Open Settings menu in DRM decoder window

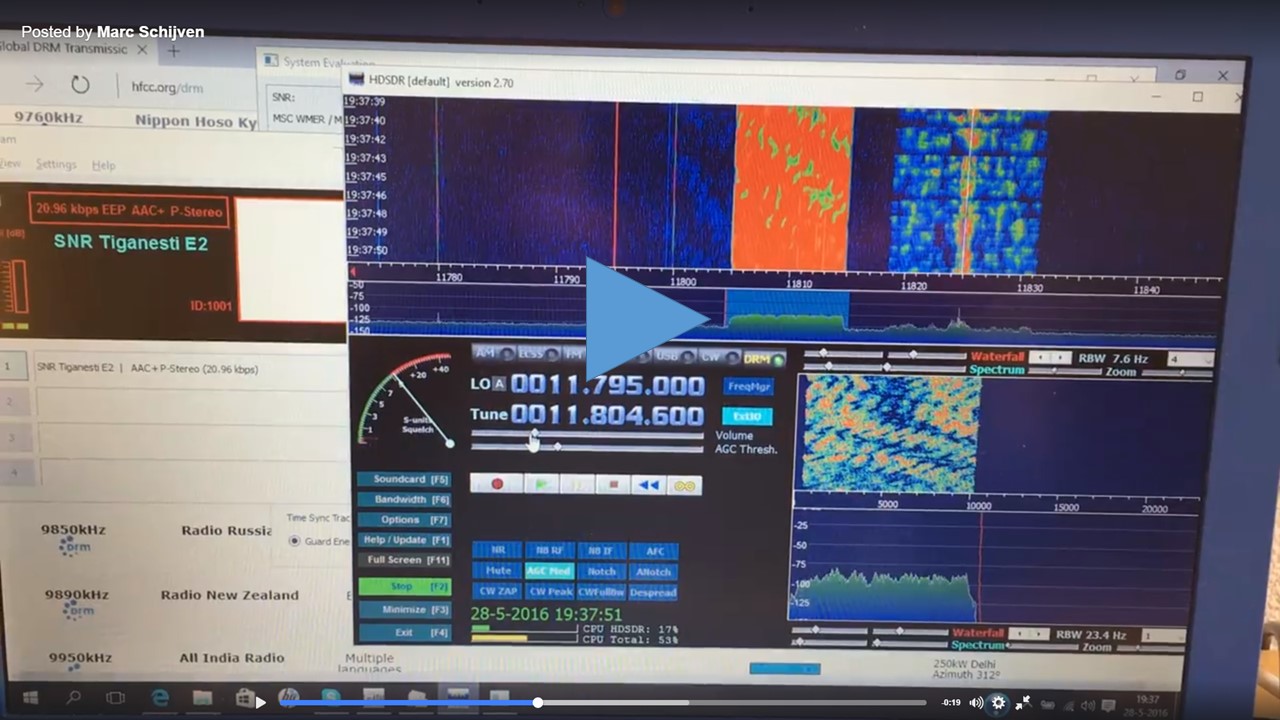(x=56, y=164)
